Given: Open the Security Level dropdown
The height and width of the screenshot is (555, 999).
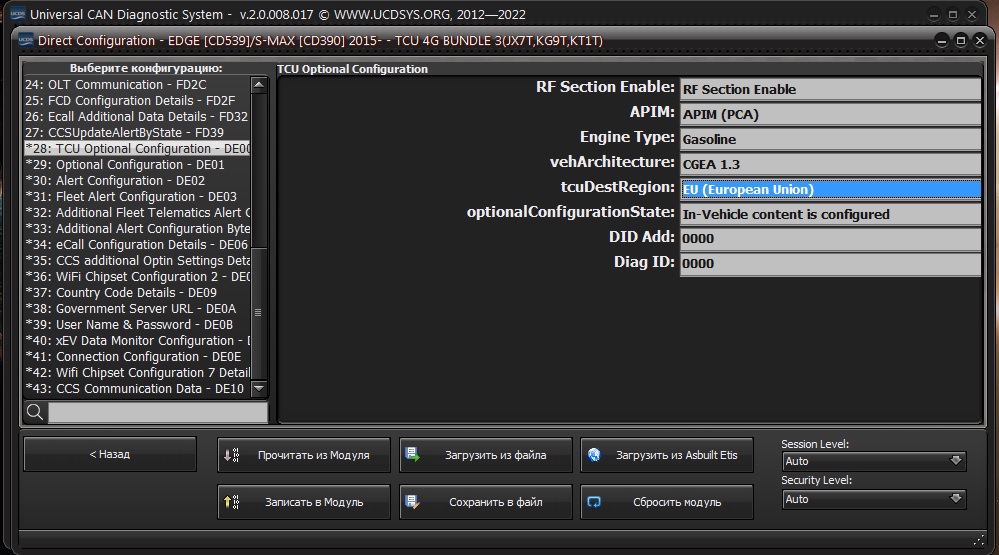Looking at the screenshot, I should 874,499.
